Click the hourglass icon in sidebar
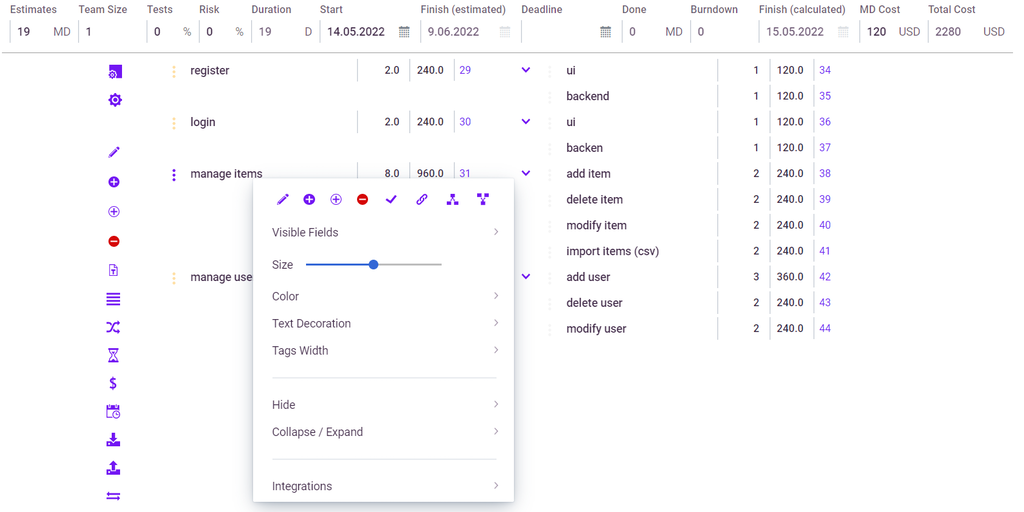Image resolution: width=1024 pixels, height=512 pixels. click(114, 355)
